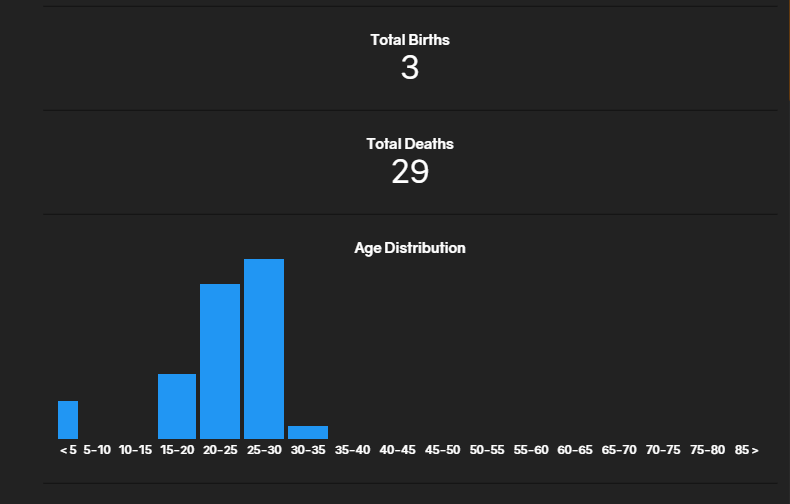Click the 75-80 axis label
The image size is (790, 504).
tap(707, 450)
